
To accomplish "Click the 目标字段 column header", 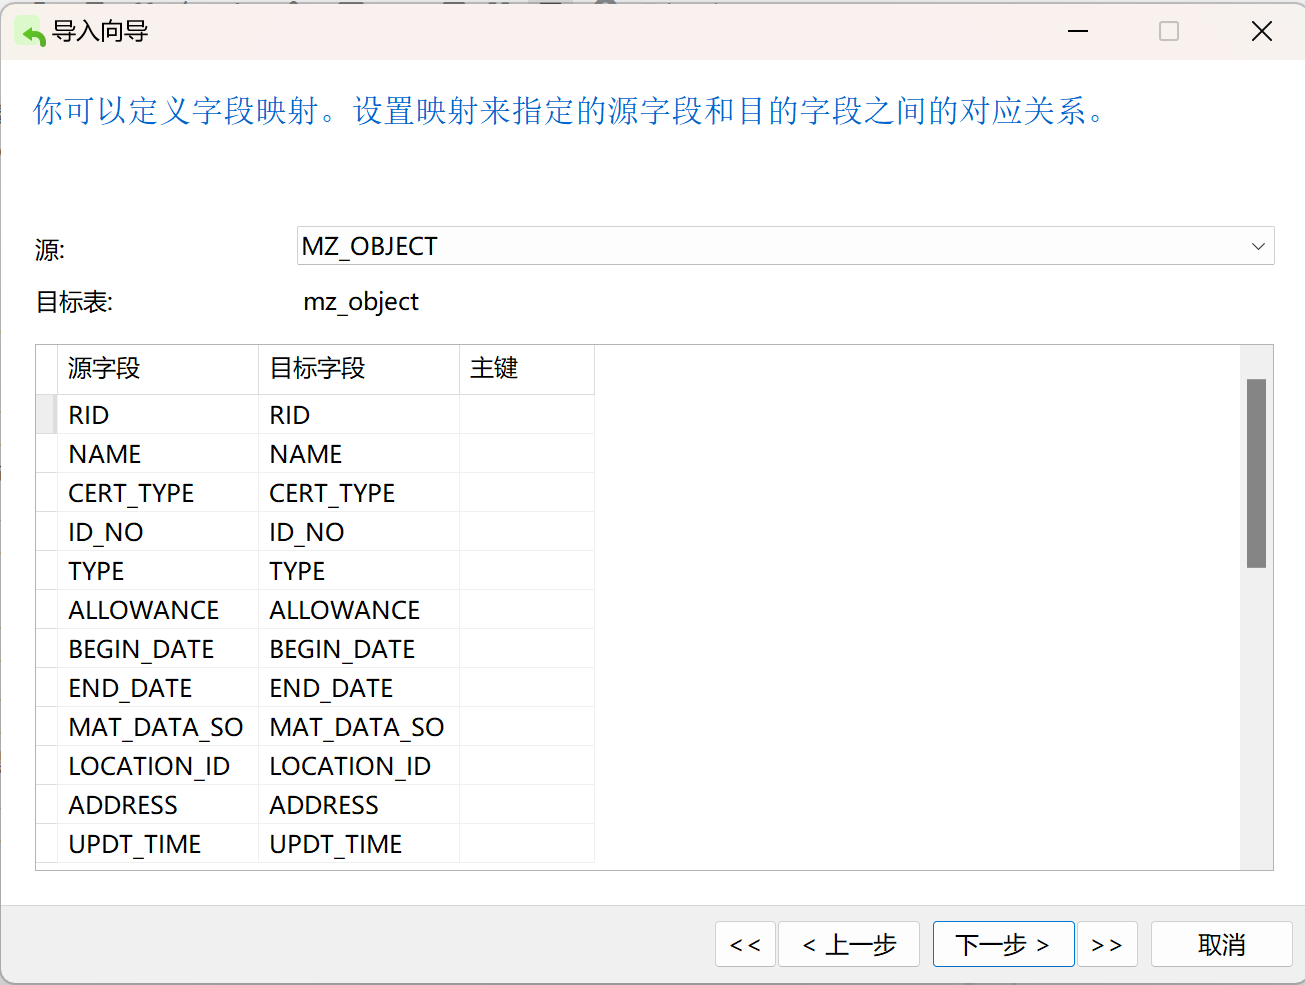I will tap(359, 369).
